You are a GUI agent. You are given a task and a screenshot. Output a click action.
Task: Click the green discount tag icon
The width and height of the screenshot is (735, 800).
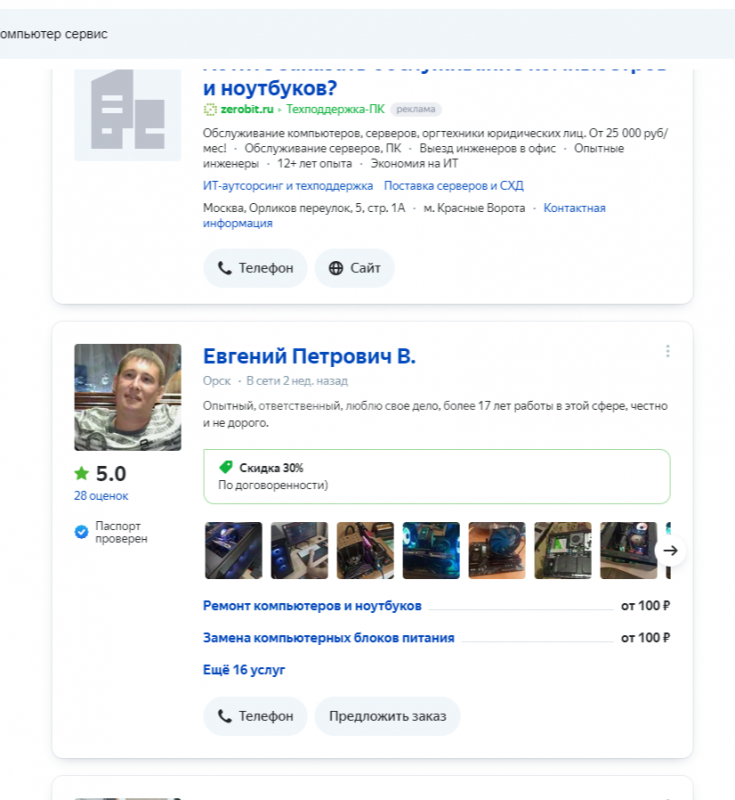[225, 467]
